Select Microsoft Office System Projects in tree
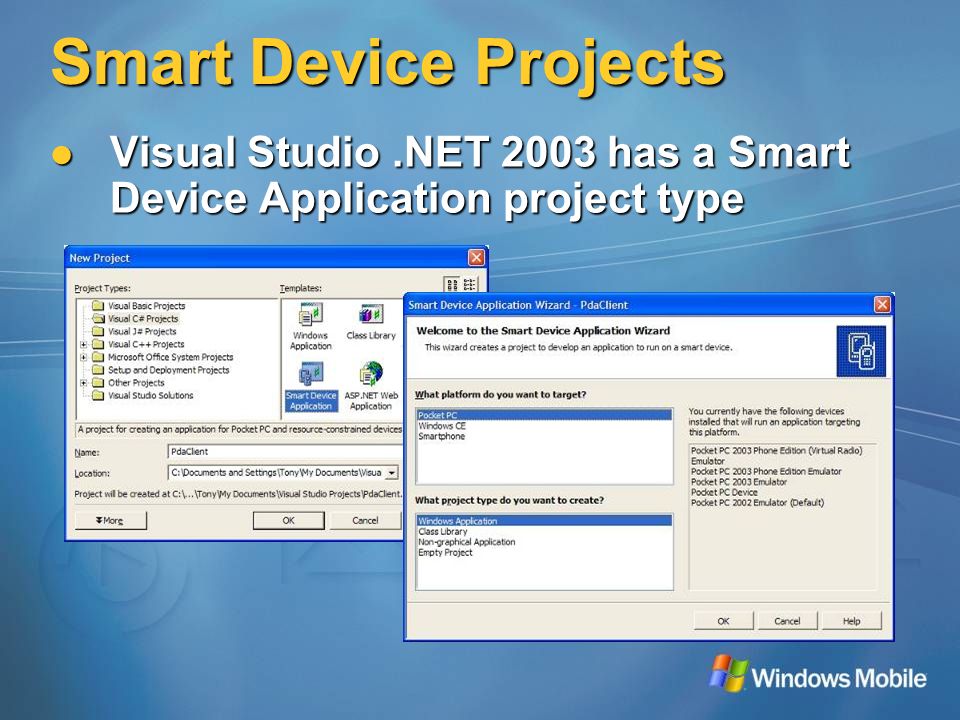The image size is (960, 720). (x=170, y=357)
